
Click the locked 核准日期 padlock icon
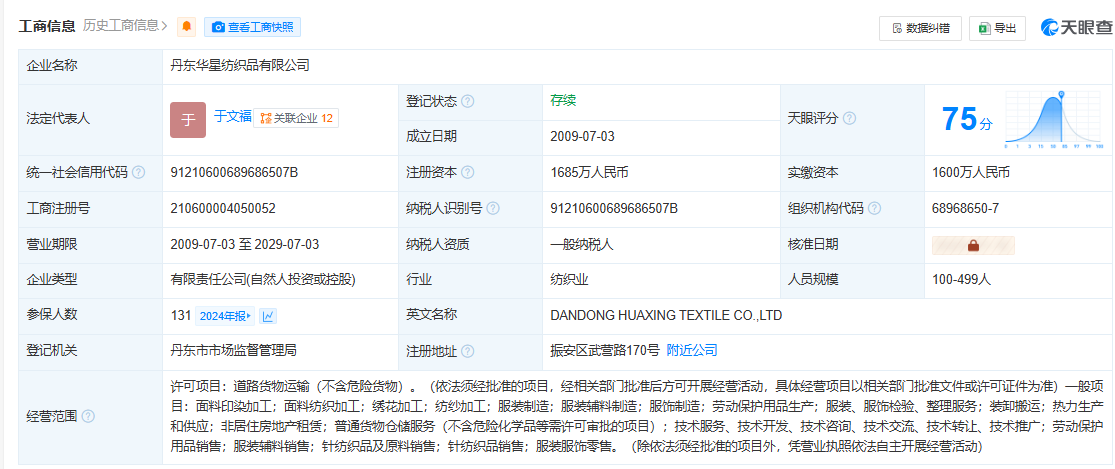[x=973, y=245]
